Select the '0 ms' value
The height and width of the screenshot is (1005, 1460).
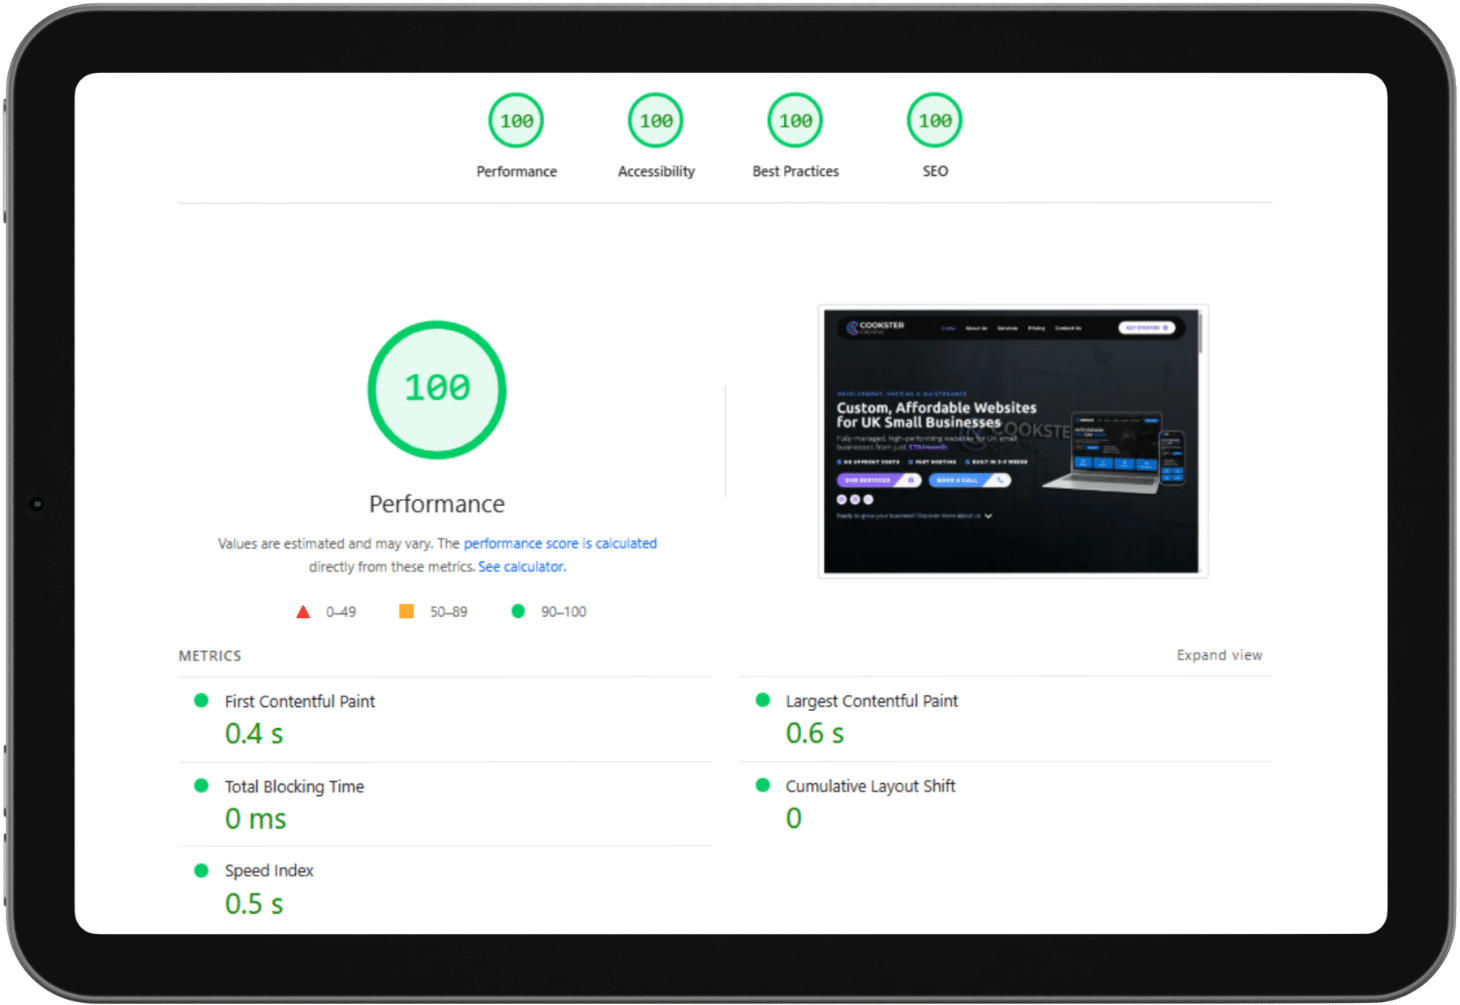click(256, 819)
